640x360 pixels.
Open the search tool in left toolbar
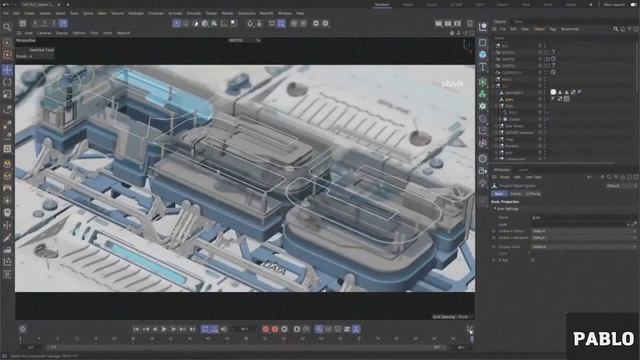point(7,27)
